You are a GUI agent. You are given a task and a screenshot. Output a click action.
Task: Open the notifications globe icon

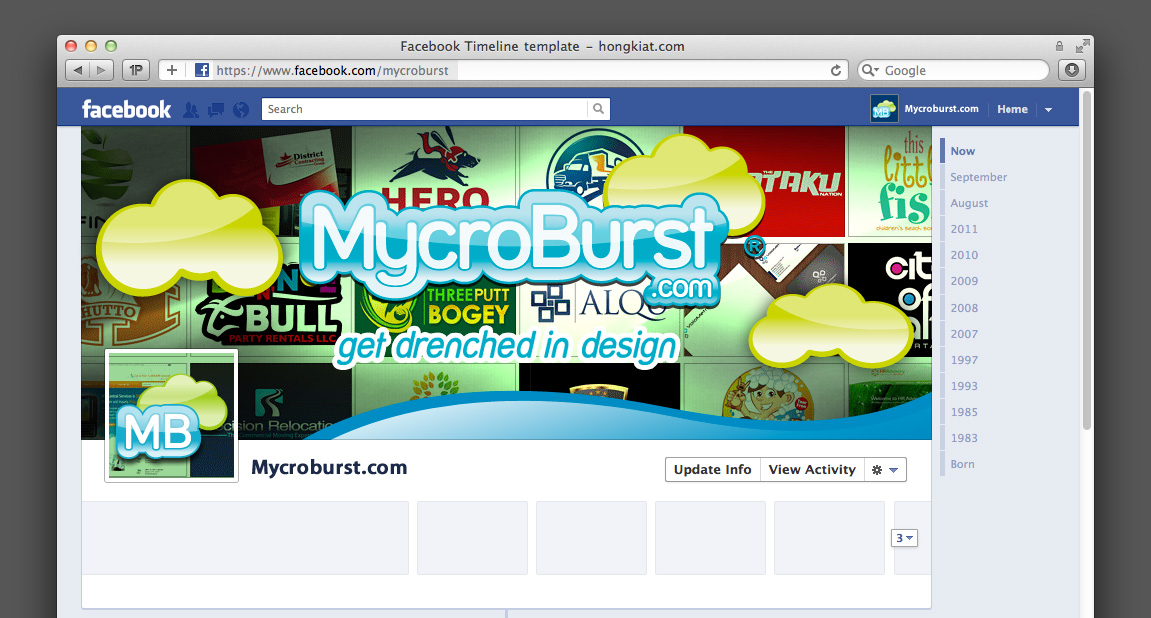[240, 110]
